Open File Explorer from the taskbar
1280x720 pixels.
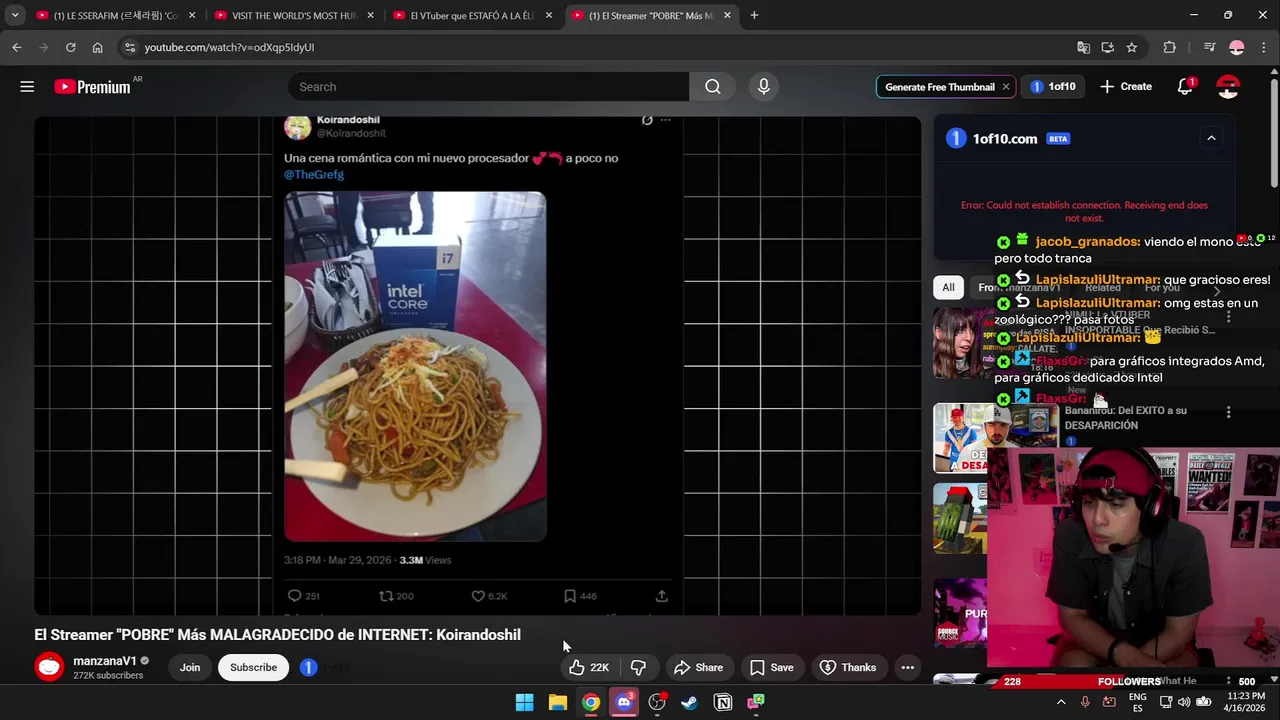(x=558, y=702)
